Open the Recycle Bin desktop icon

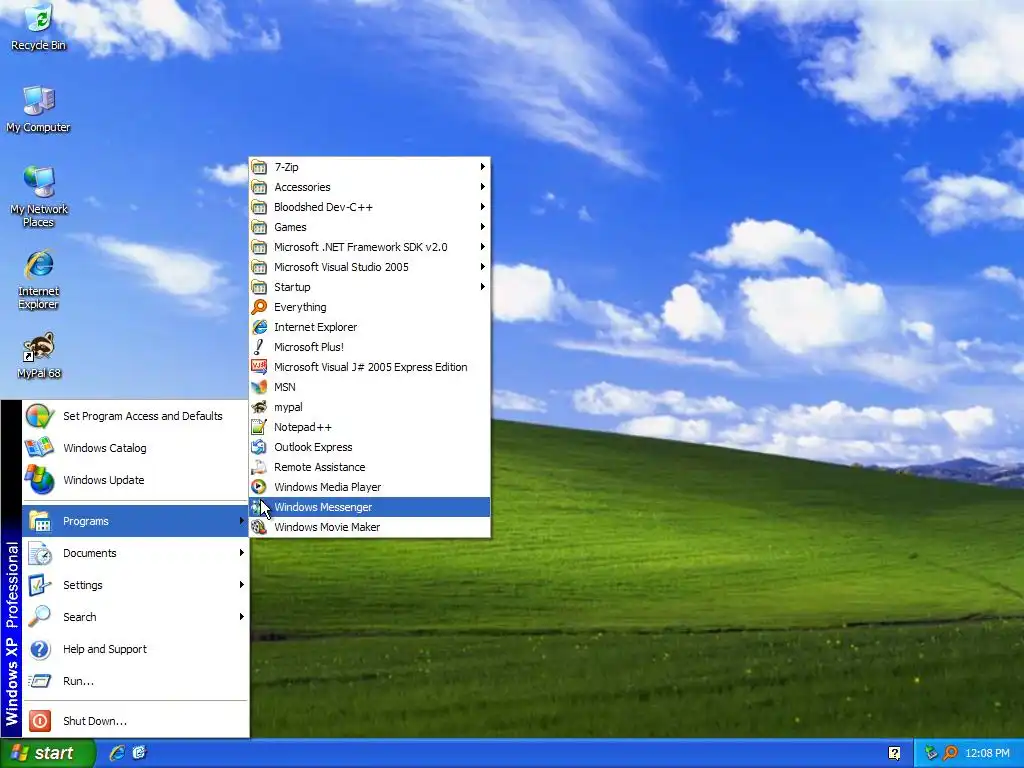(x=39, y=26)
